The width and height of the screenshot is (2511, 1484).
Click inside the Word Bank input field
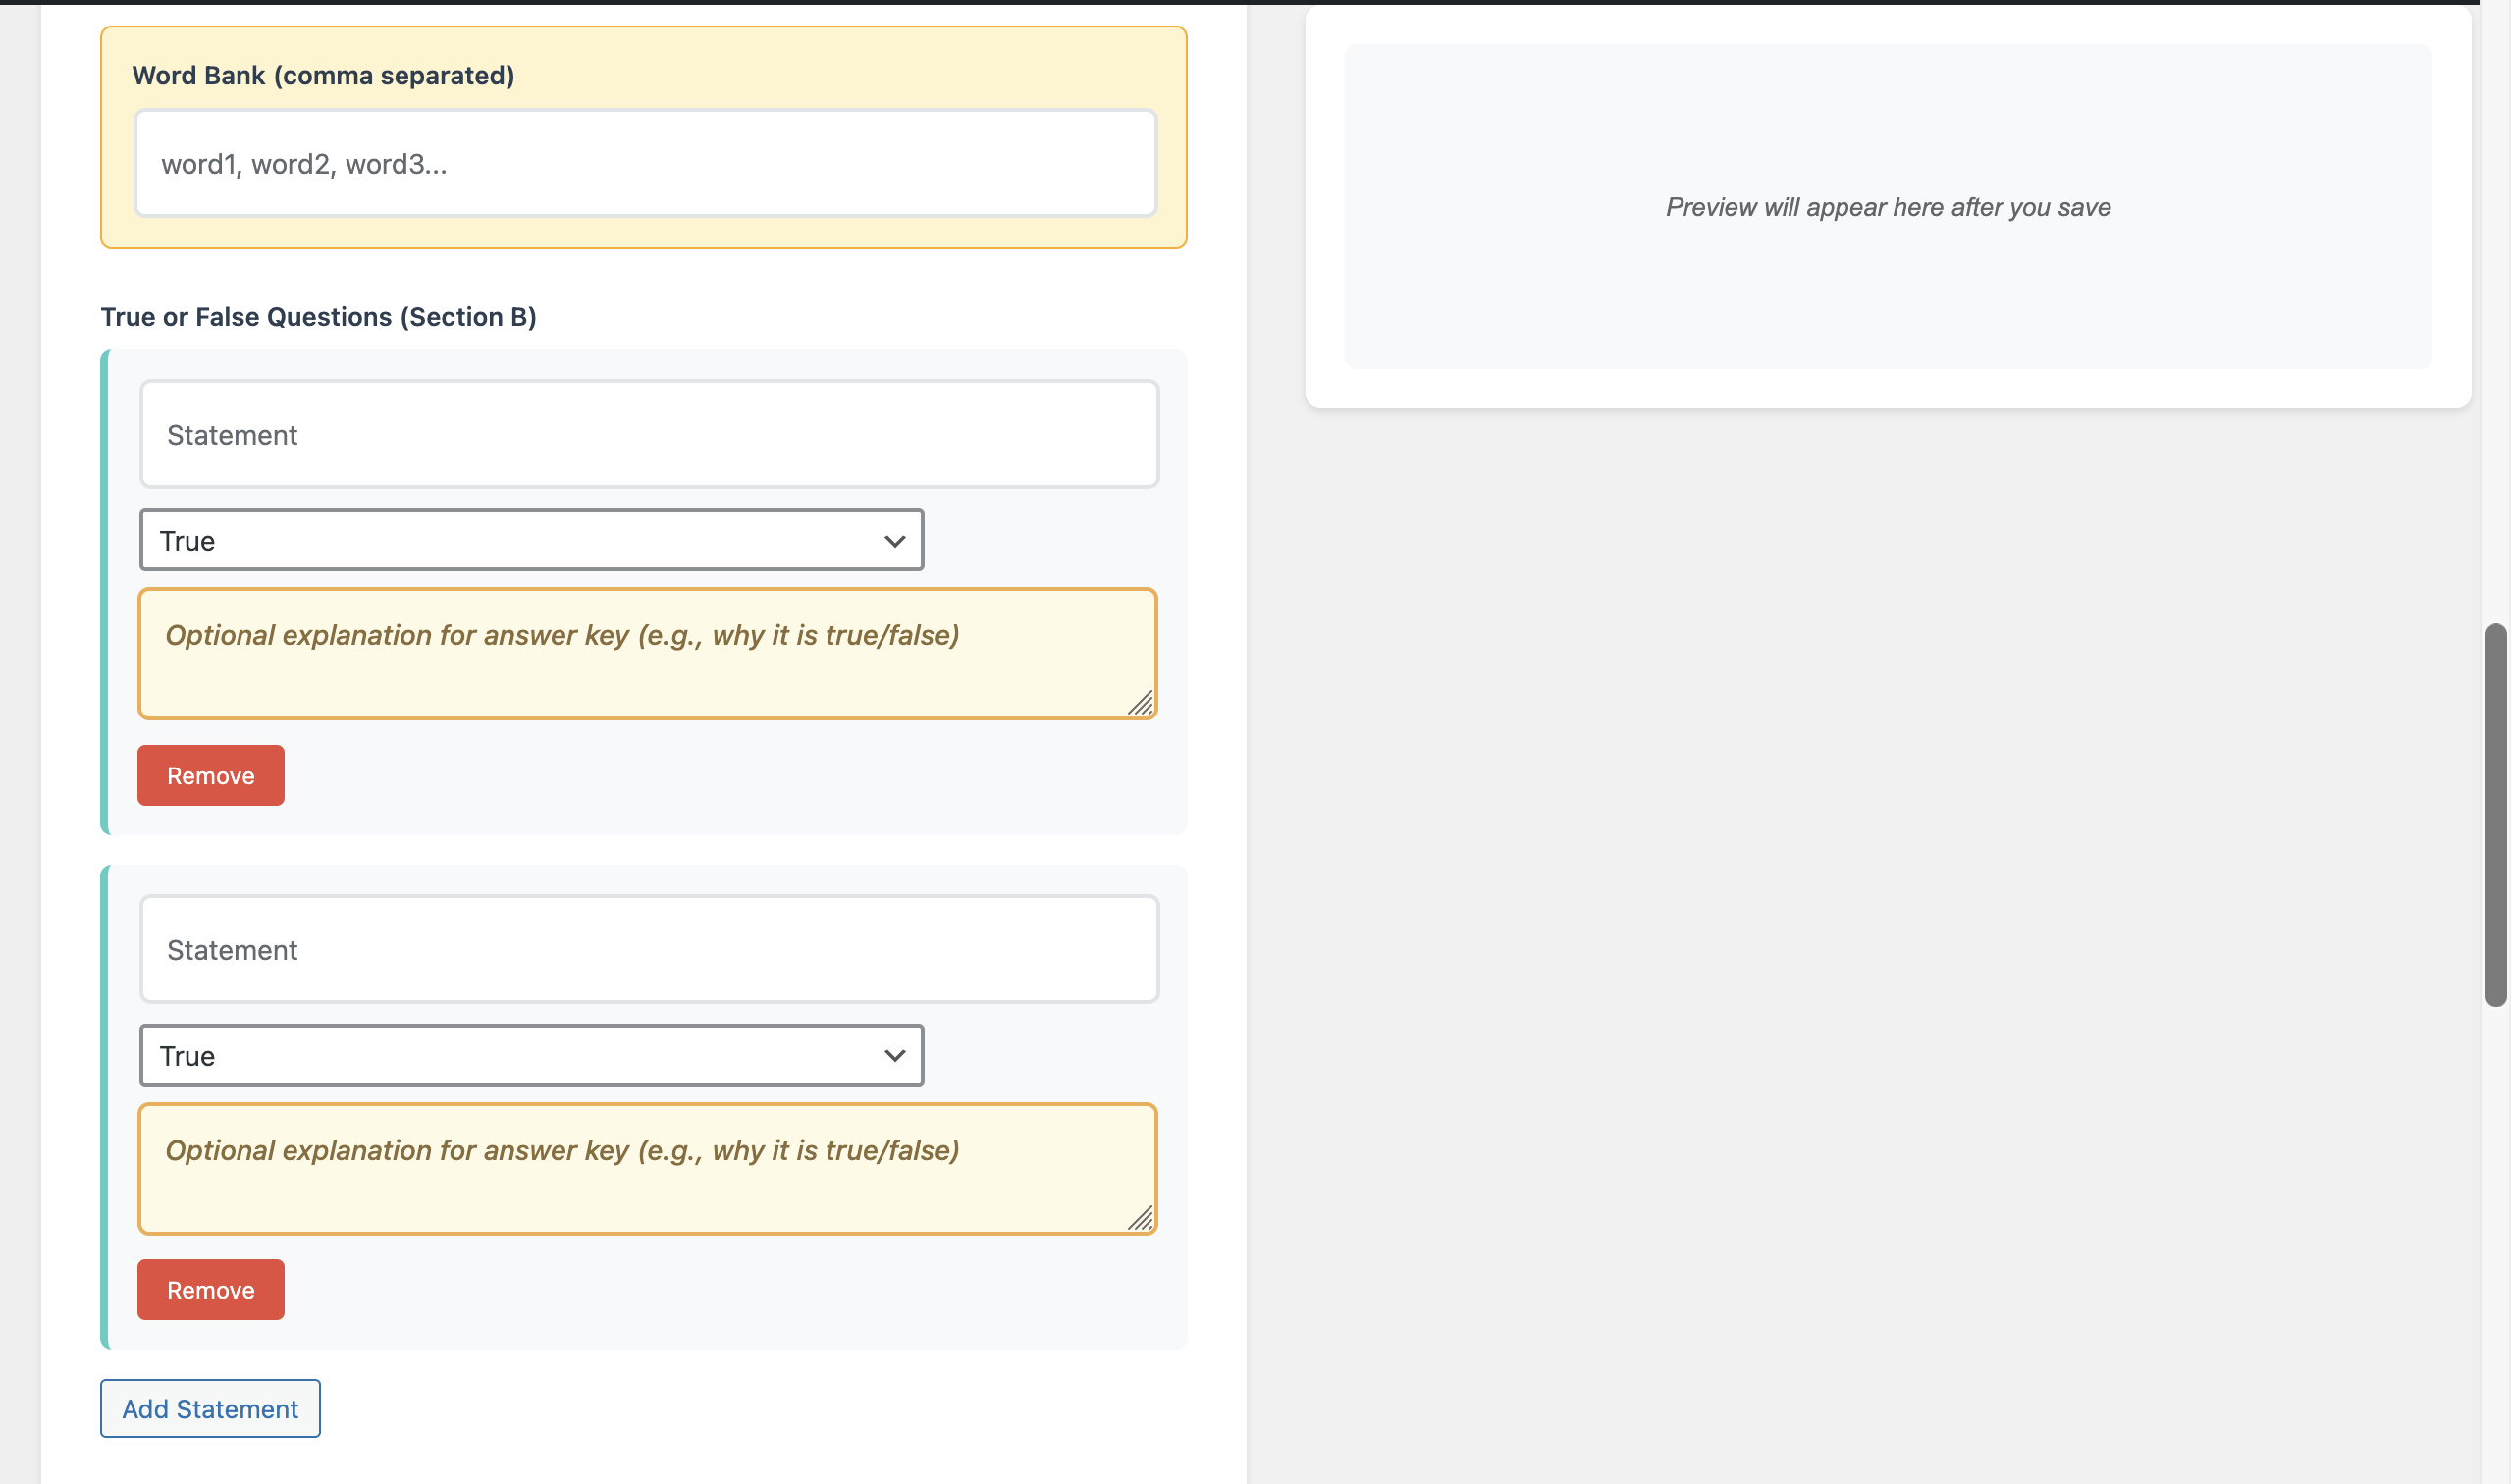(x=645, y=162)
